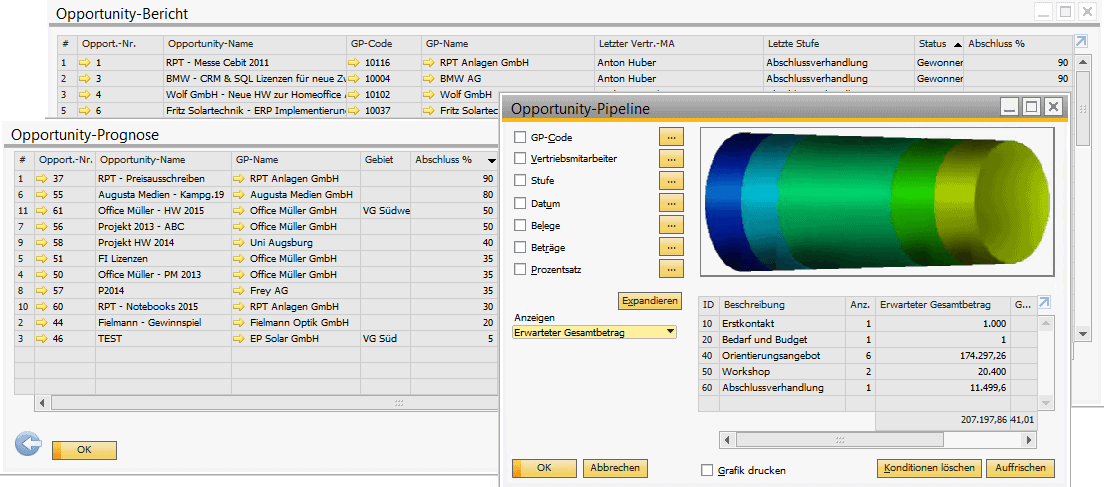The image size is (1104, 487).
Task: Open link arrow next to Fielmann Optik GmbH
Action: [x=240, y=322]
